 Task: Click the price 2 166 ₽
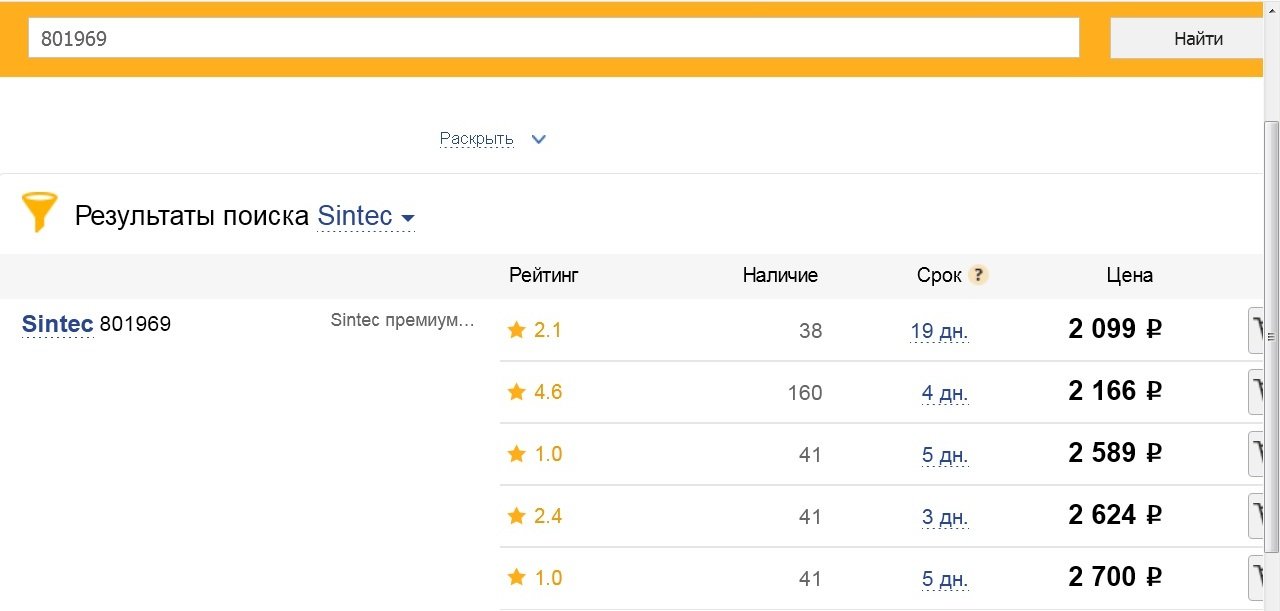pos(1115,391)
